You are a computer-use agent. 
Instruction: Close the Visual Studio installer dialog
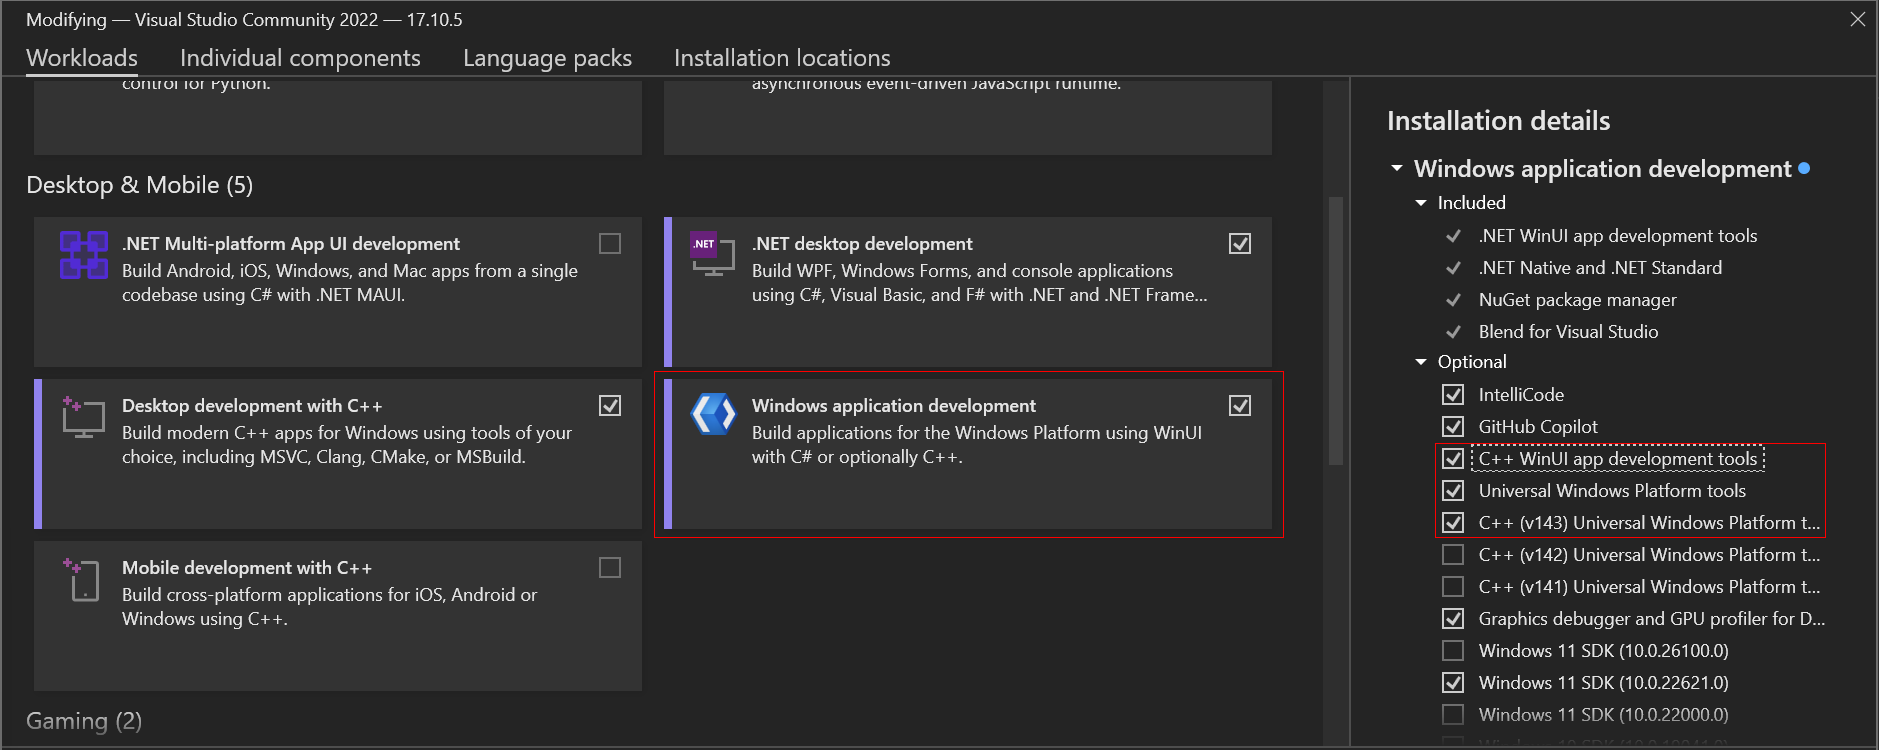click(x=1857, y=19)
